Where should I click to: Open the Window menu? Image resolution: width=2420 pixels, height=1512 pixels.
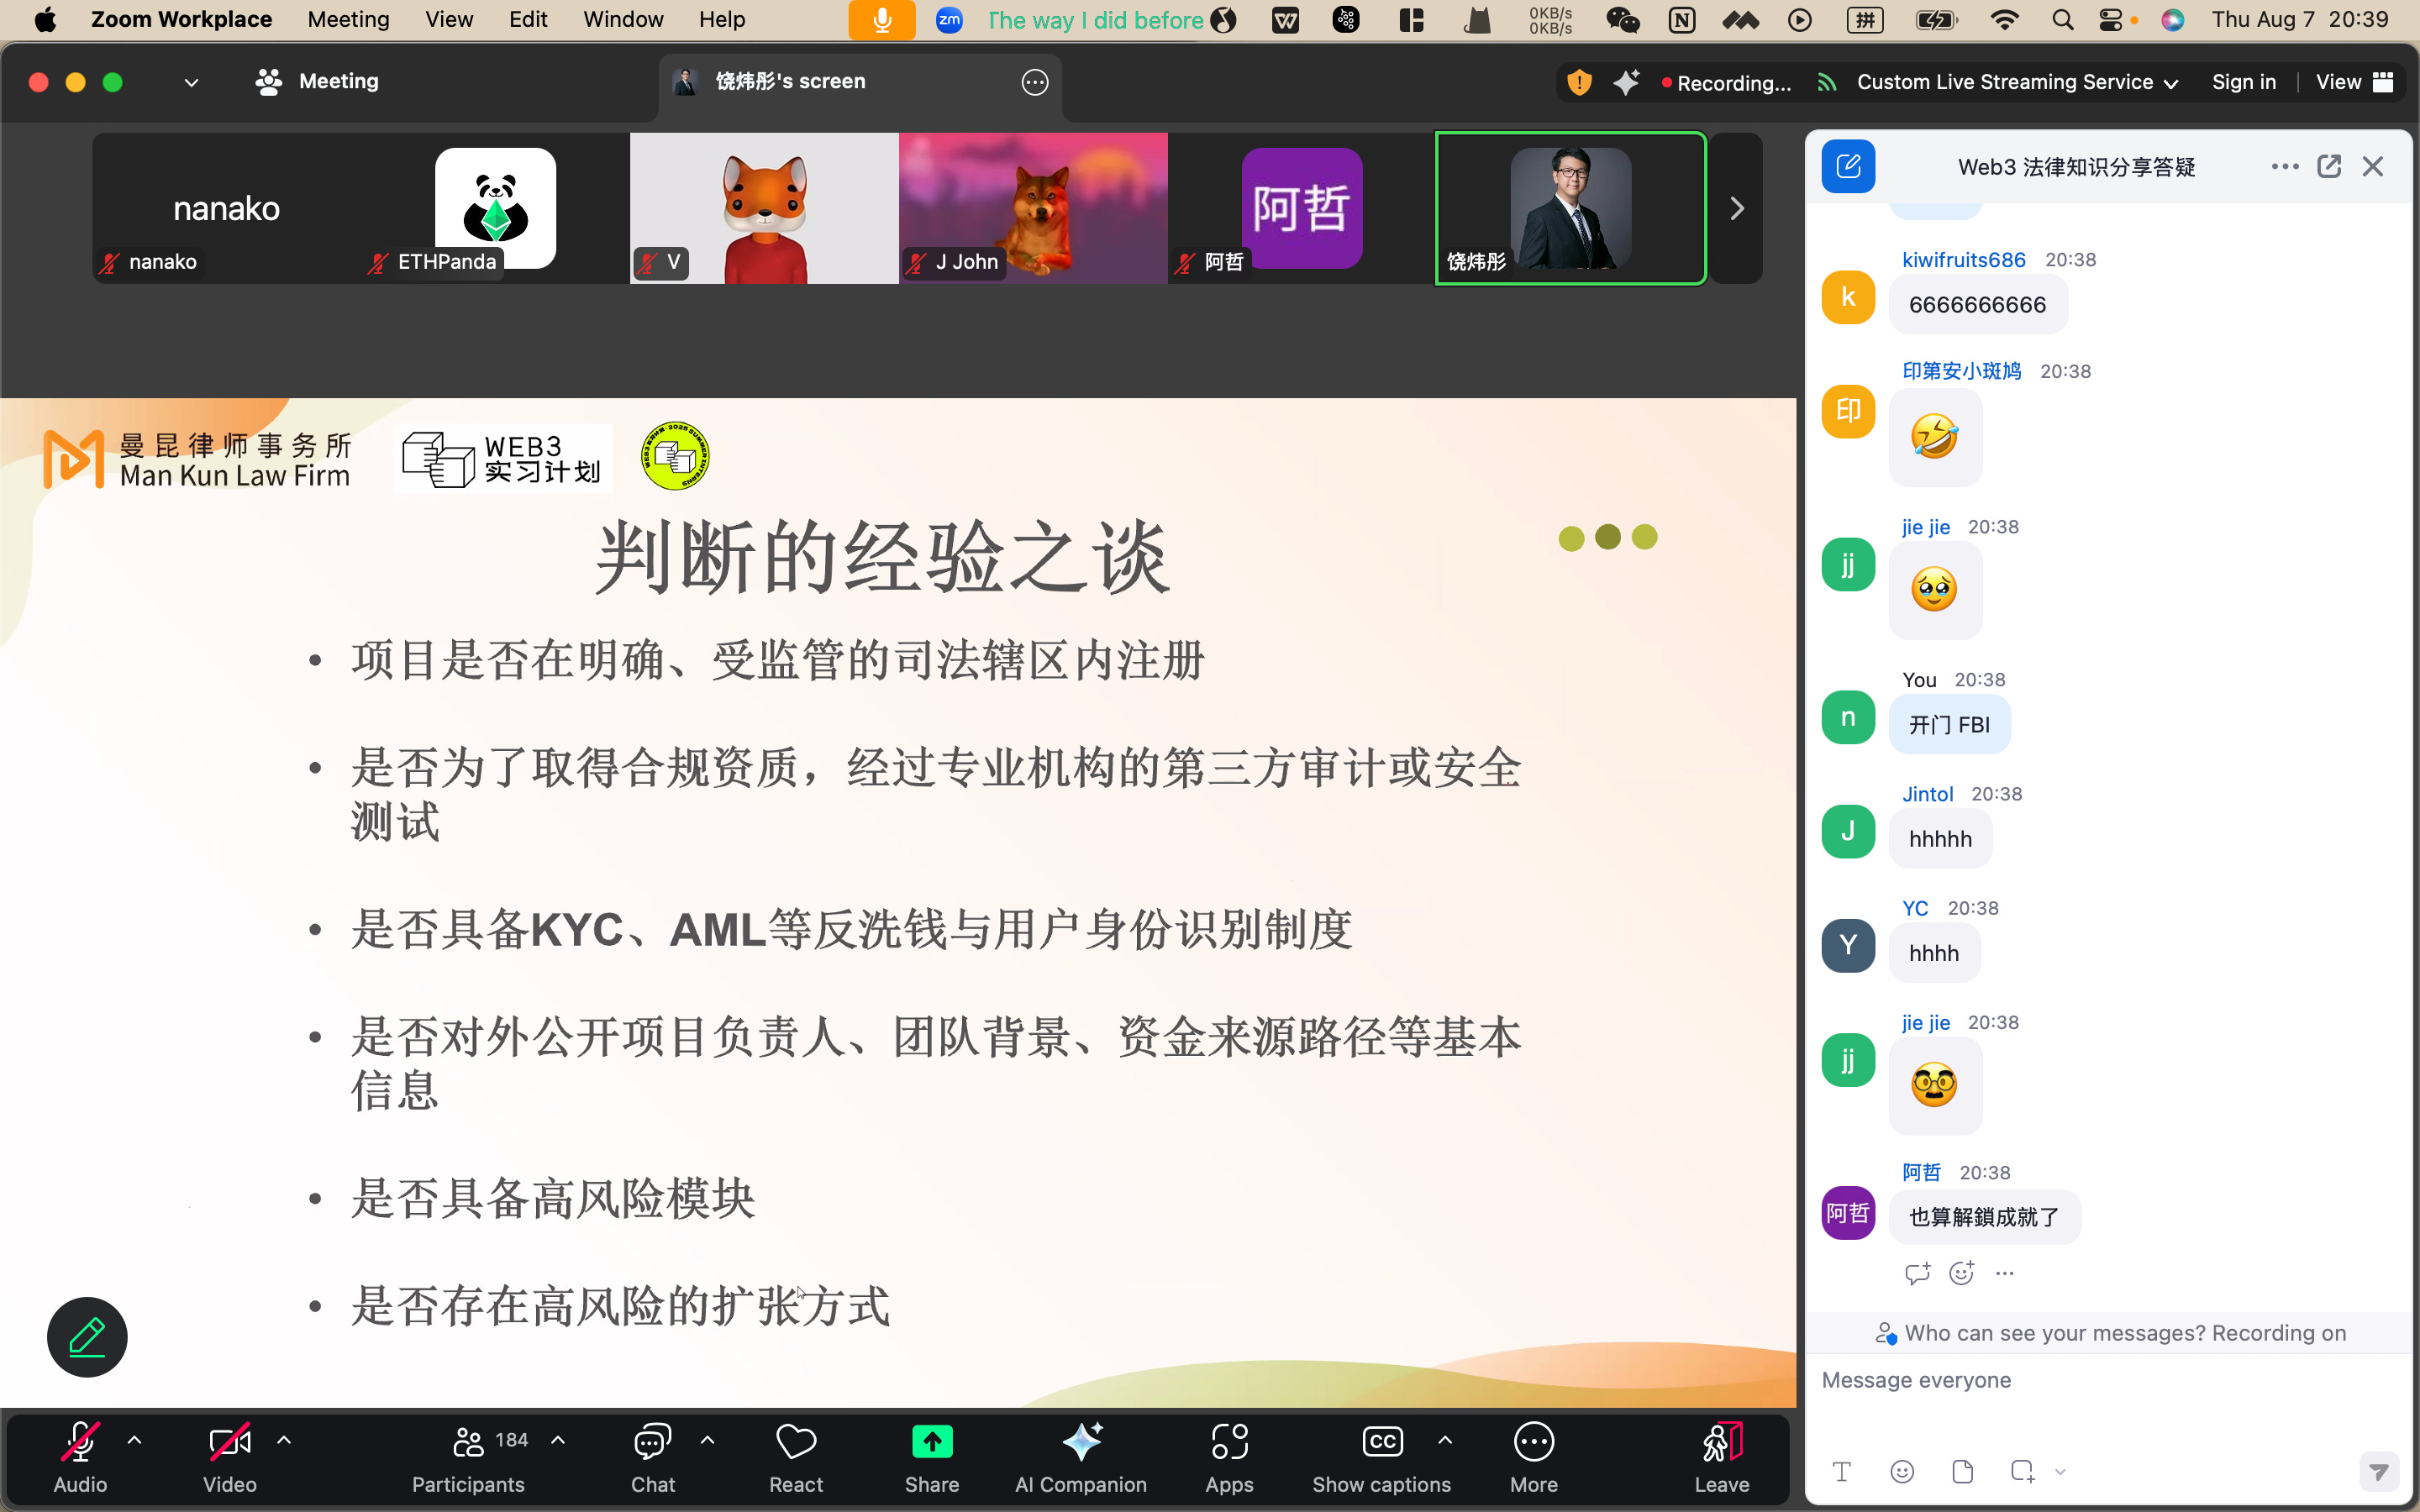623,20
